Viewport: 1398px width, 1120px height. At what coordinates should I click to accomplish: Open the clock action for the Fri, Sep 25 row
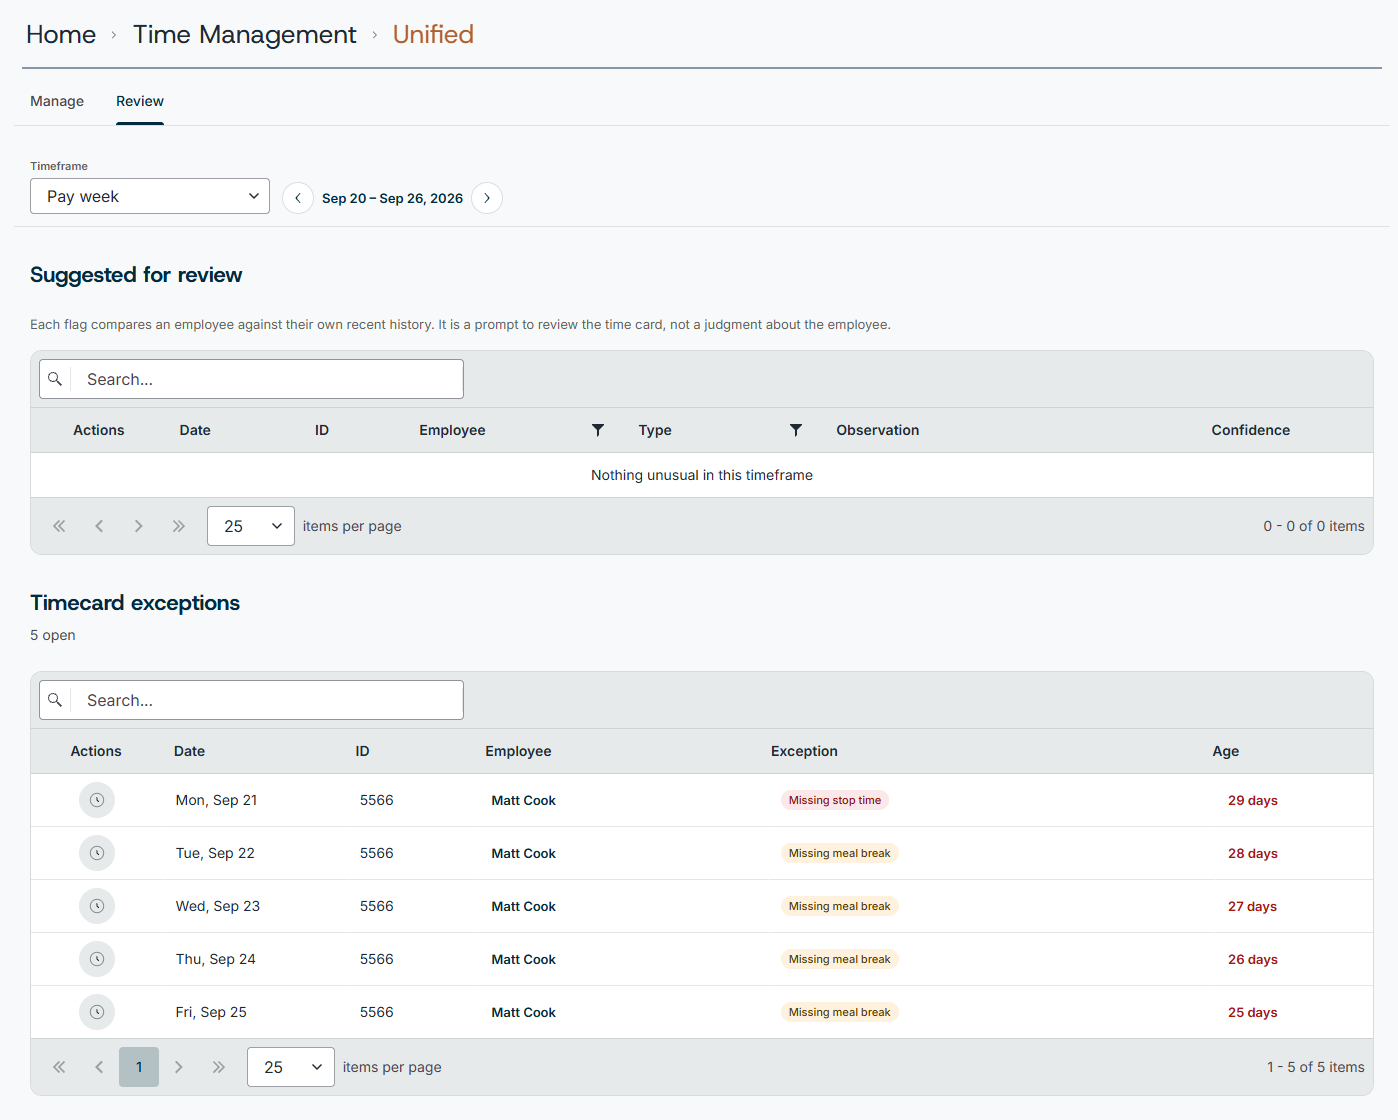point(97,1012)
